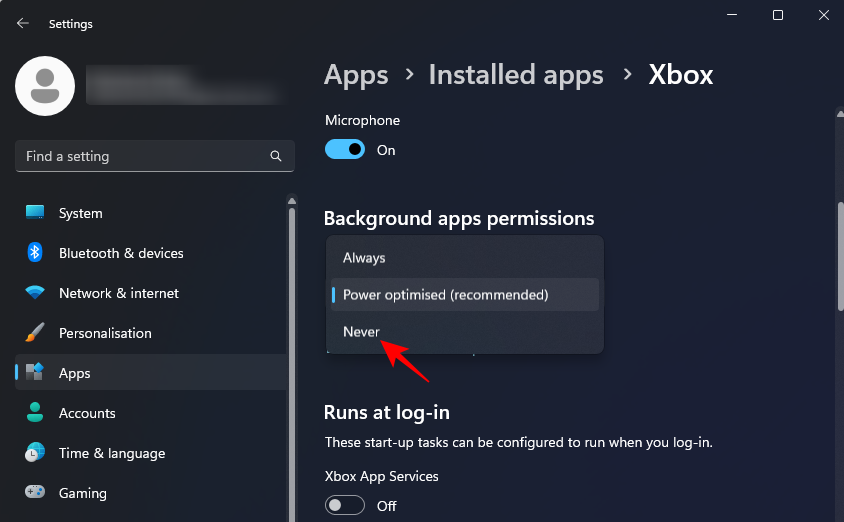Go to Network & internet settings
844x522 pixels.
151,293
